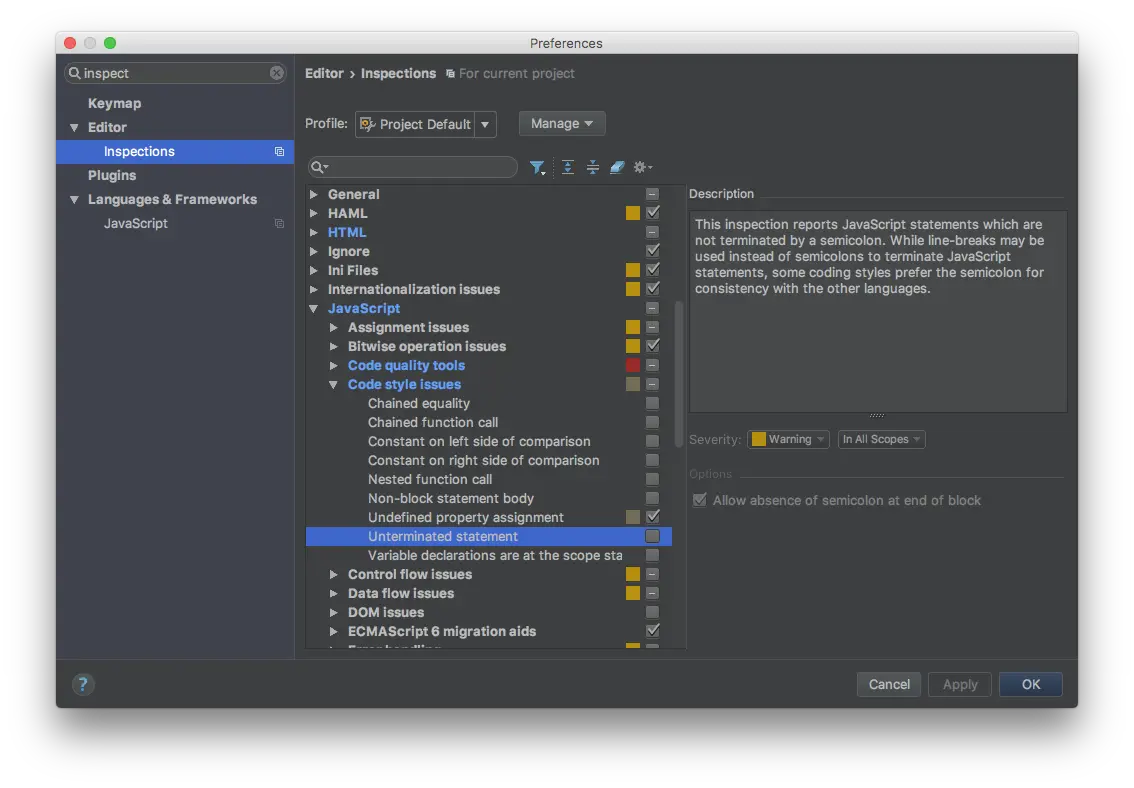
Task: Click the expand all icon
Action: tap(568, 168)
